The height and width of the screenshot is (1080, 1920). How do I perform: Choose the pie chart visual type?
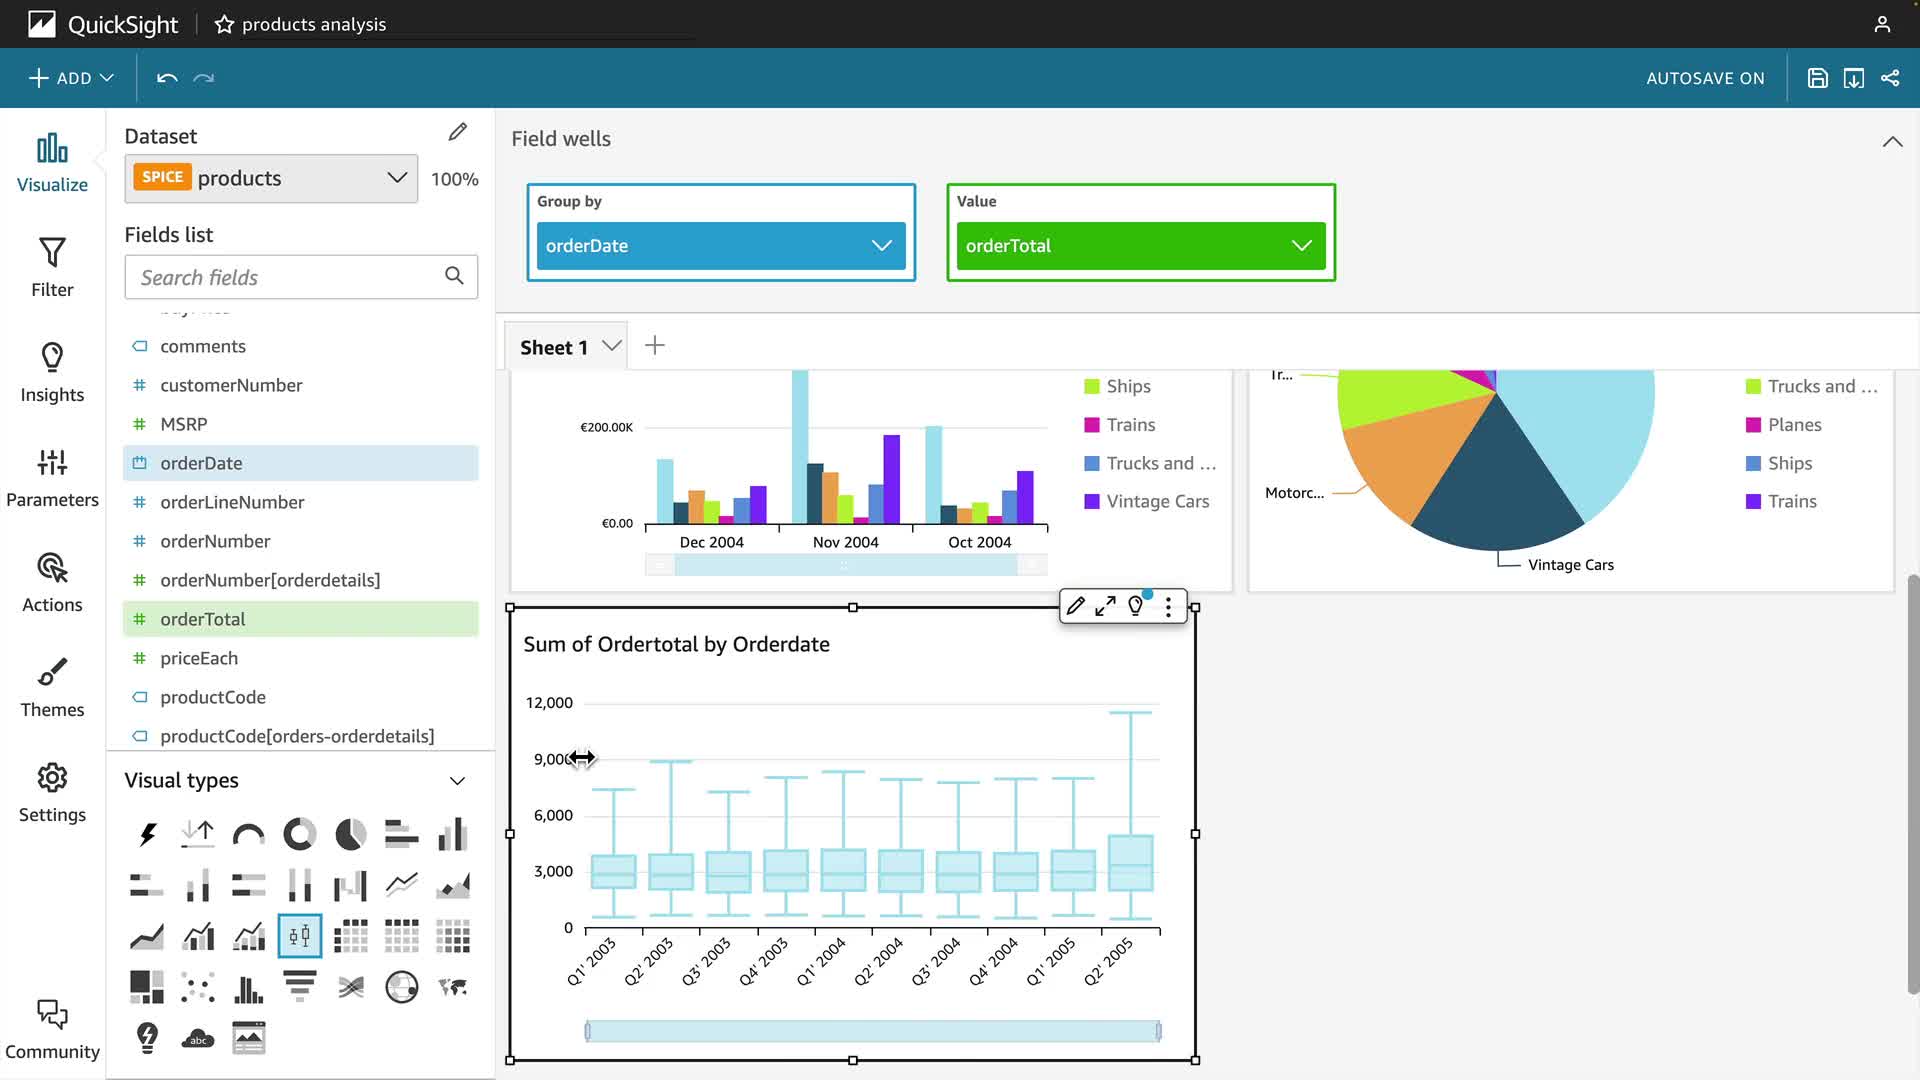coord(350,834)
